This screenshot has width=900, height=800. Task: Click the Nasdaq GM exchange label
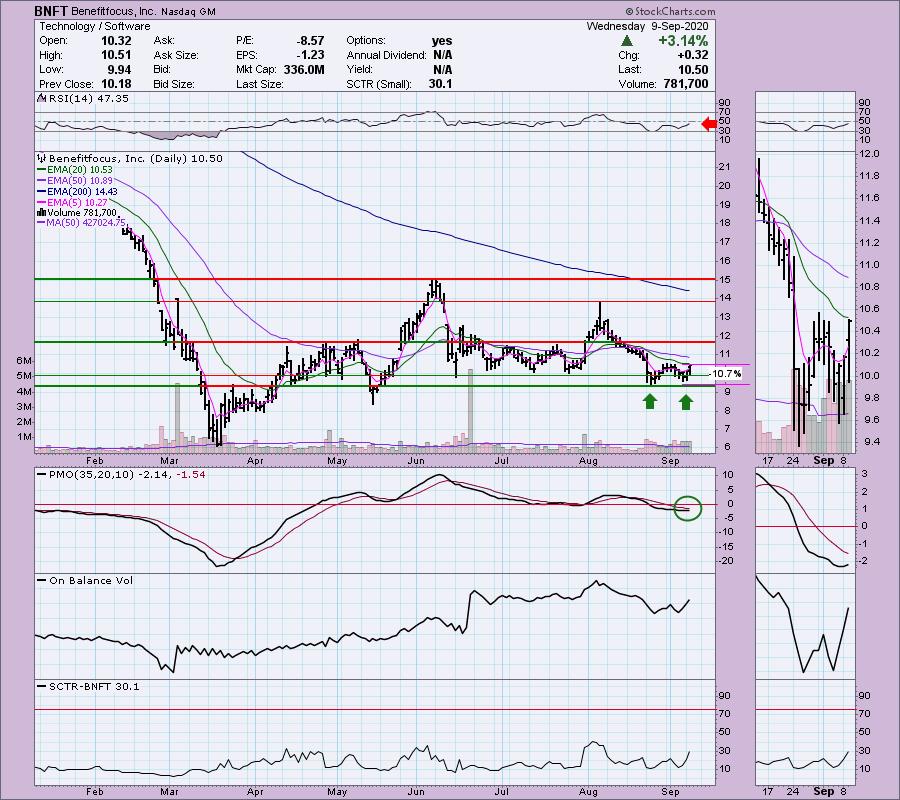pyautogui.click(x=188, y=11)
